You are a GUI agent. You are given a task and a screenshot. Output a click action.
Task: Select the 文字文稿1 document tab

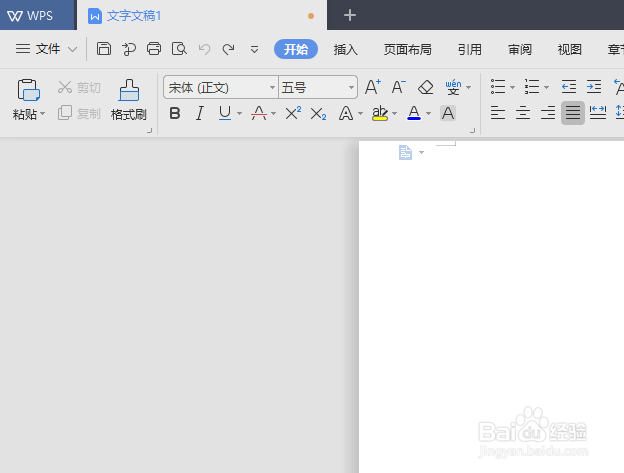pyautogui.click(x=202, y=16)
